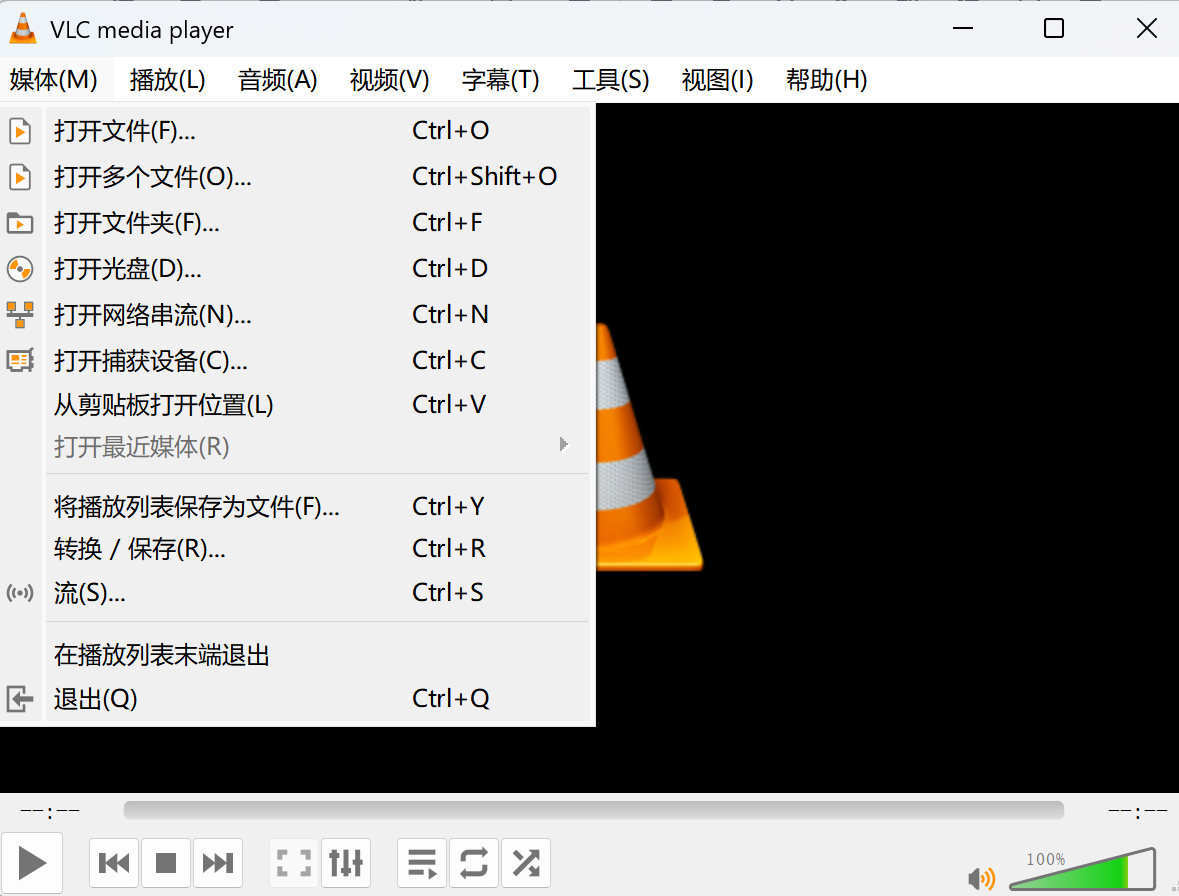Click the Stop playback icon

tap(166, 862)
